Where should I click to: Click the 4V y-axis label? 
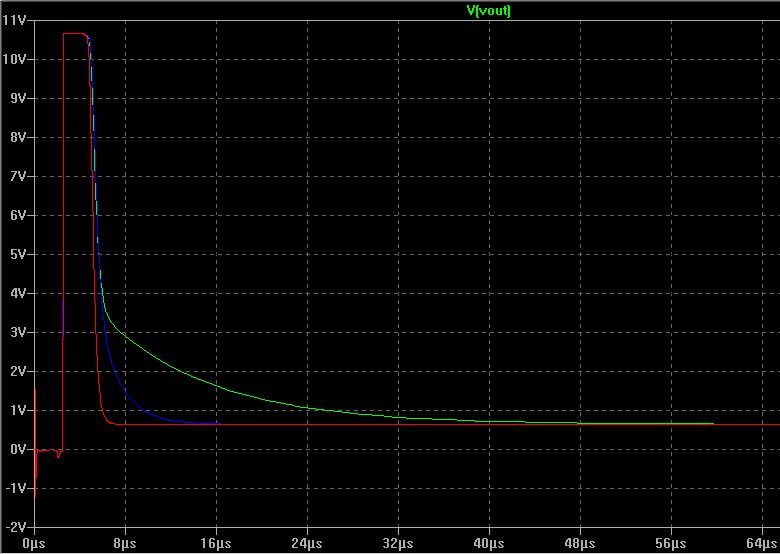tap(17, 293)
